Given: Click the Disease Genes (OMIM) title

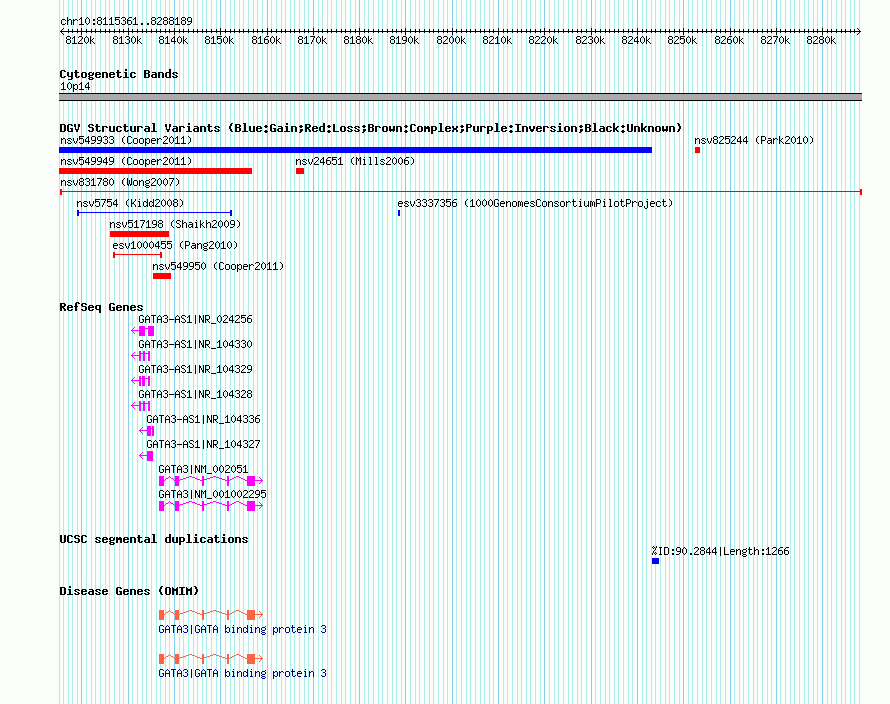Looking at the screenshot, I should point(129,591).
